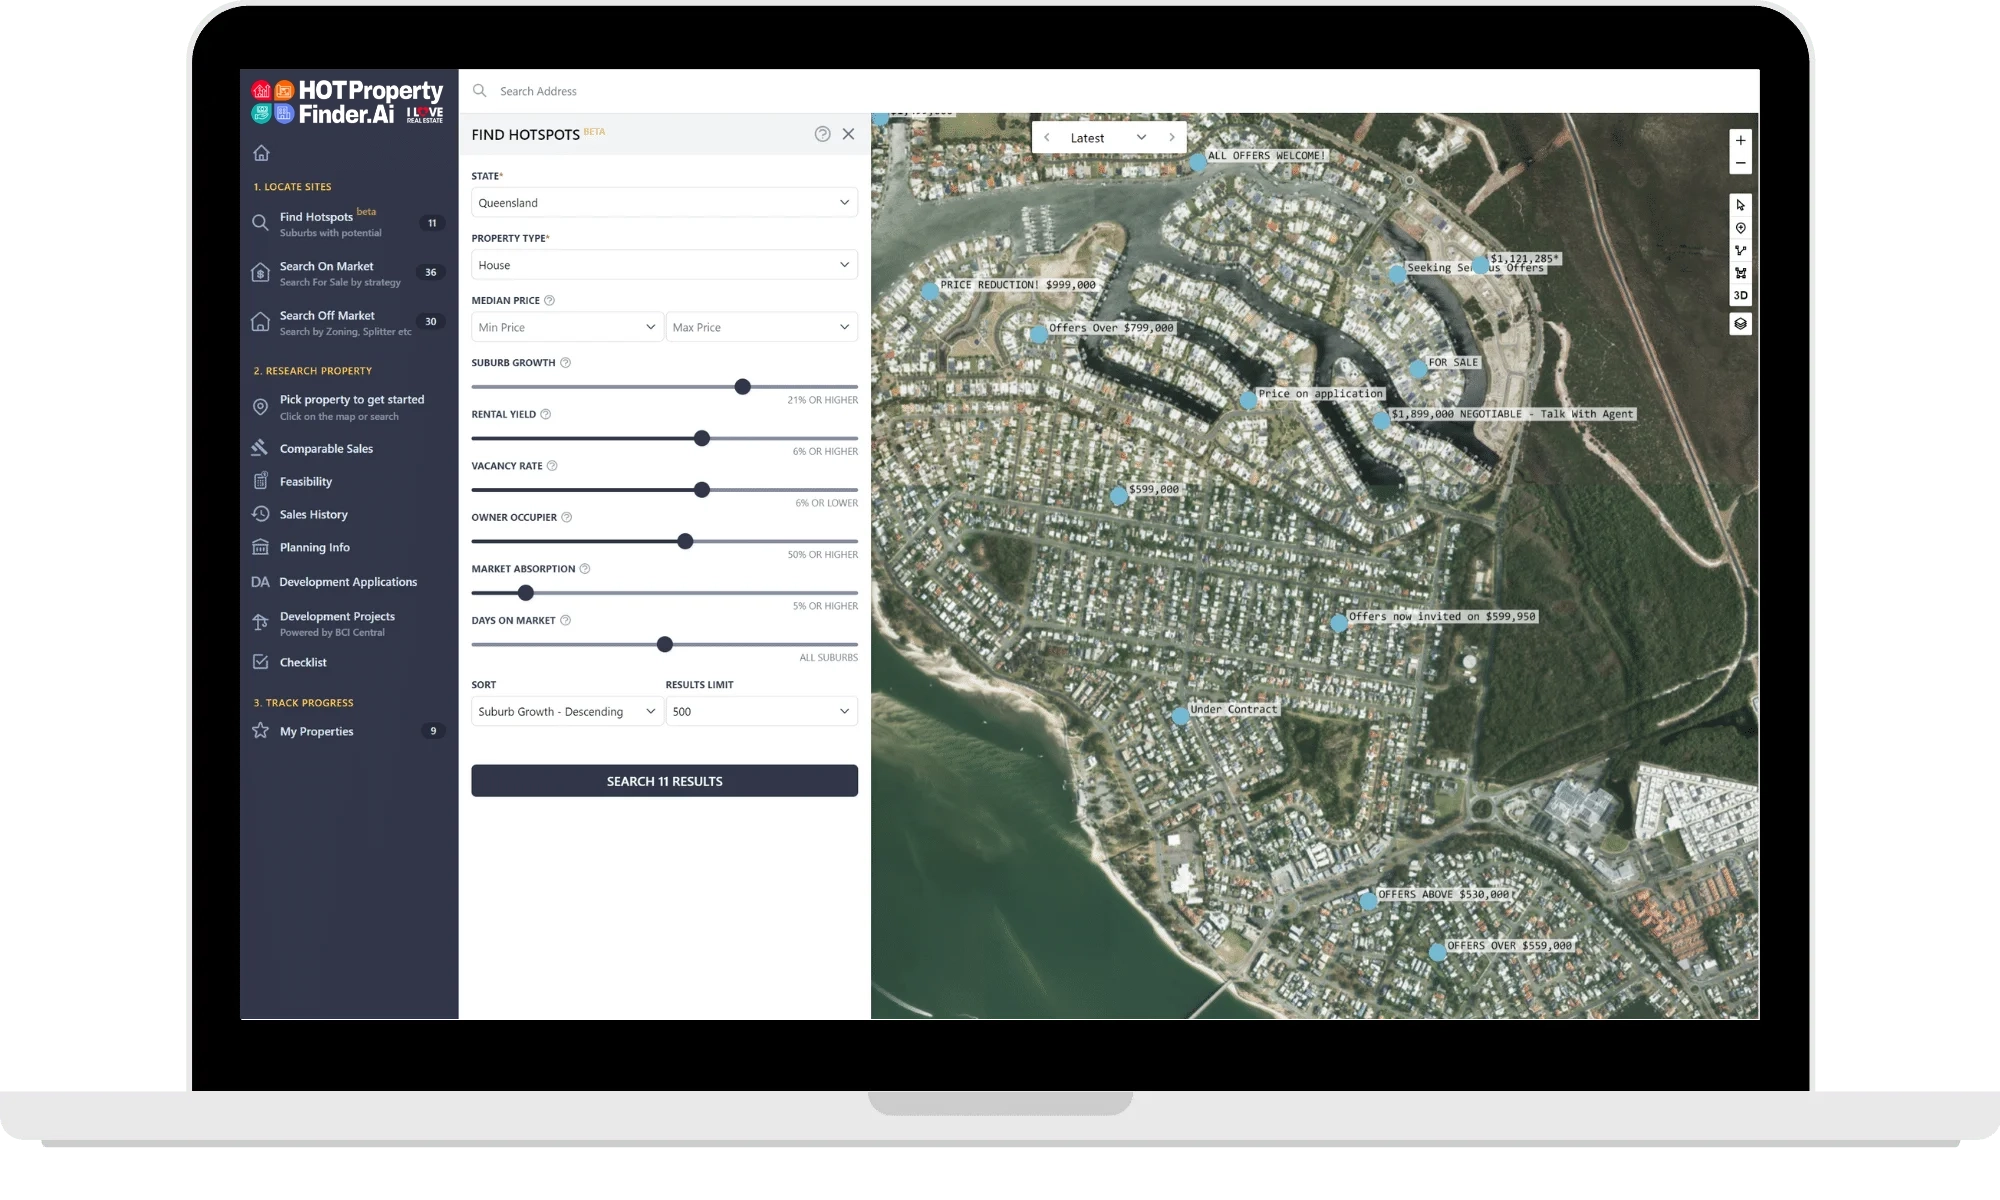Open Find Hotspots help icon
Screen dimensions: 2000x1200
tap(822, 134)
